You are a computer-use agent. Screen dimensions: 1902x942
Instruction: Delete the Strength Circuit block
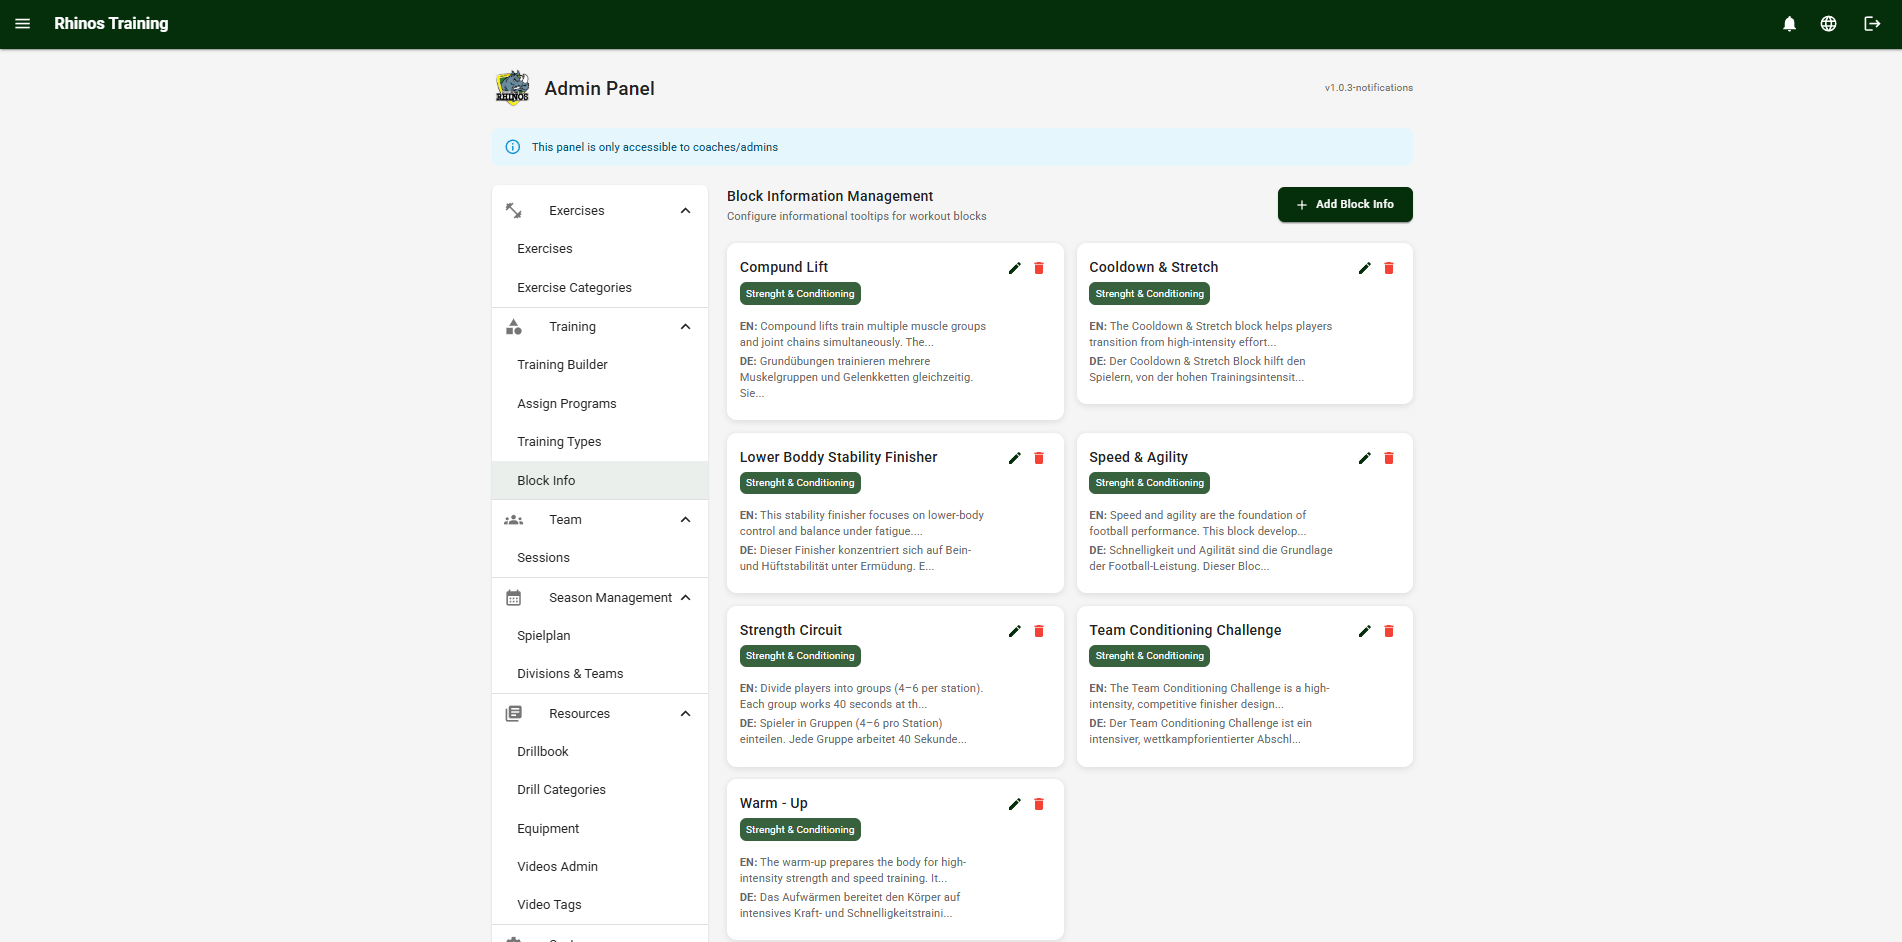point(1039,631)
